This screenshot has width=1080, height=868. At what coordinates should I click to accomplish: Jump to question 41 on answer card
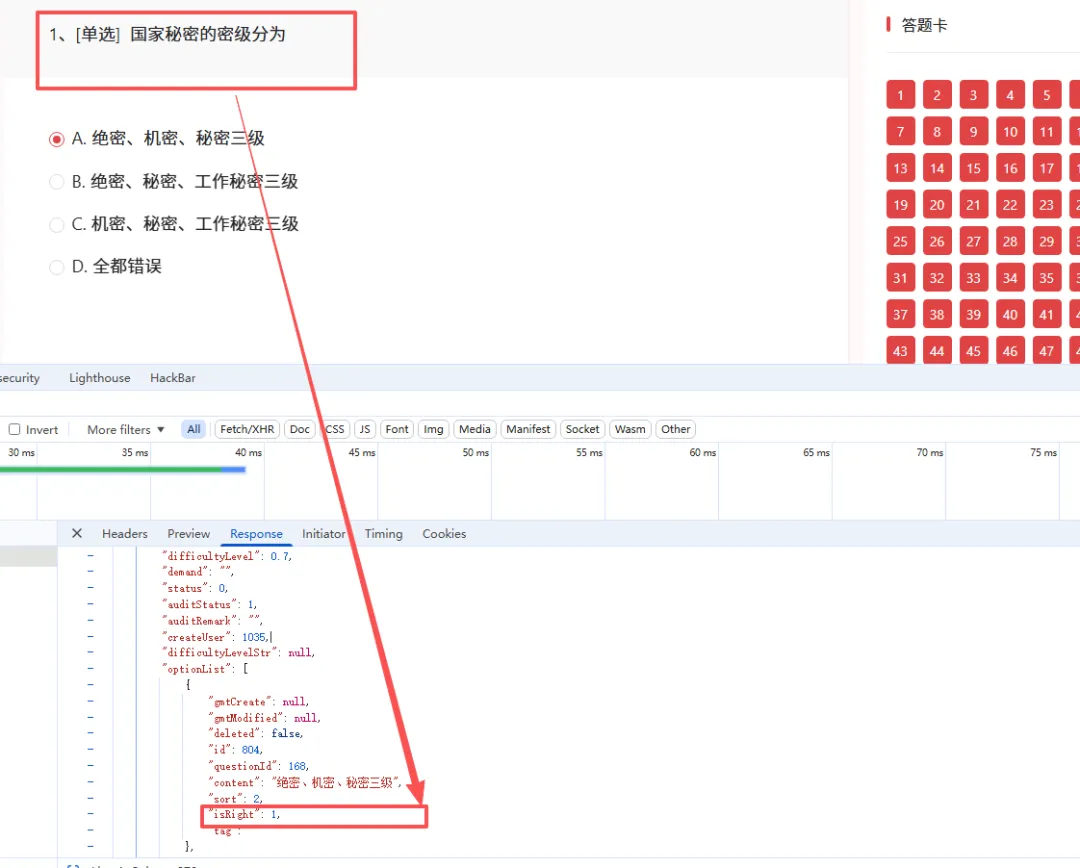[1046, 314]
